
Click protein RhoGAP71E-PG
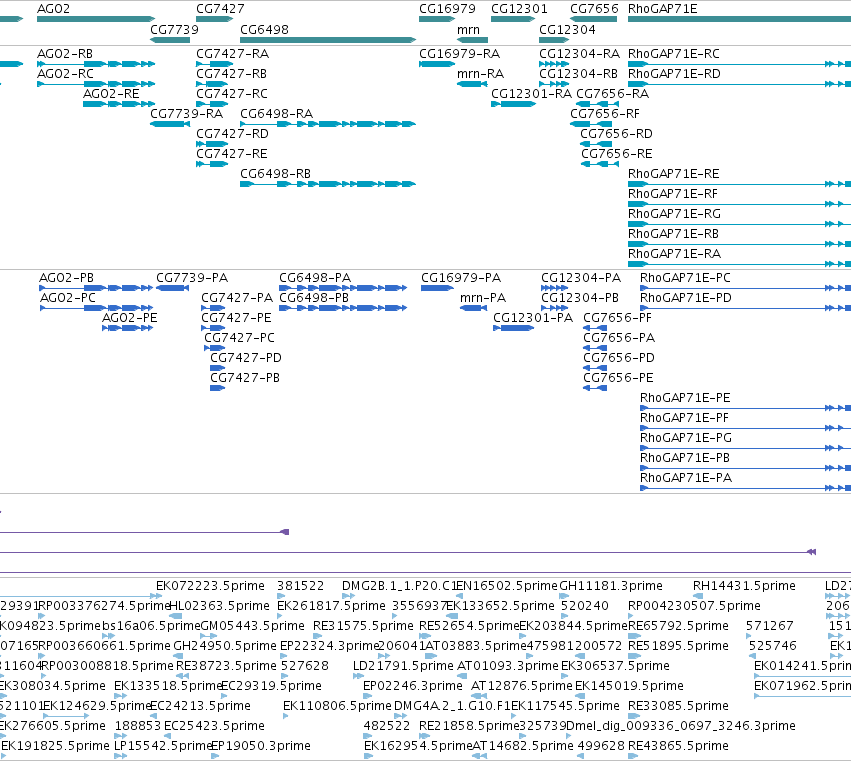tap(686, 438)
